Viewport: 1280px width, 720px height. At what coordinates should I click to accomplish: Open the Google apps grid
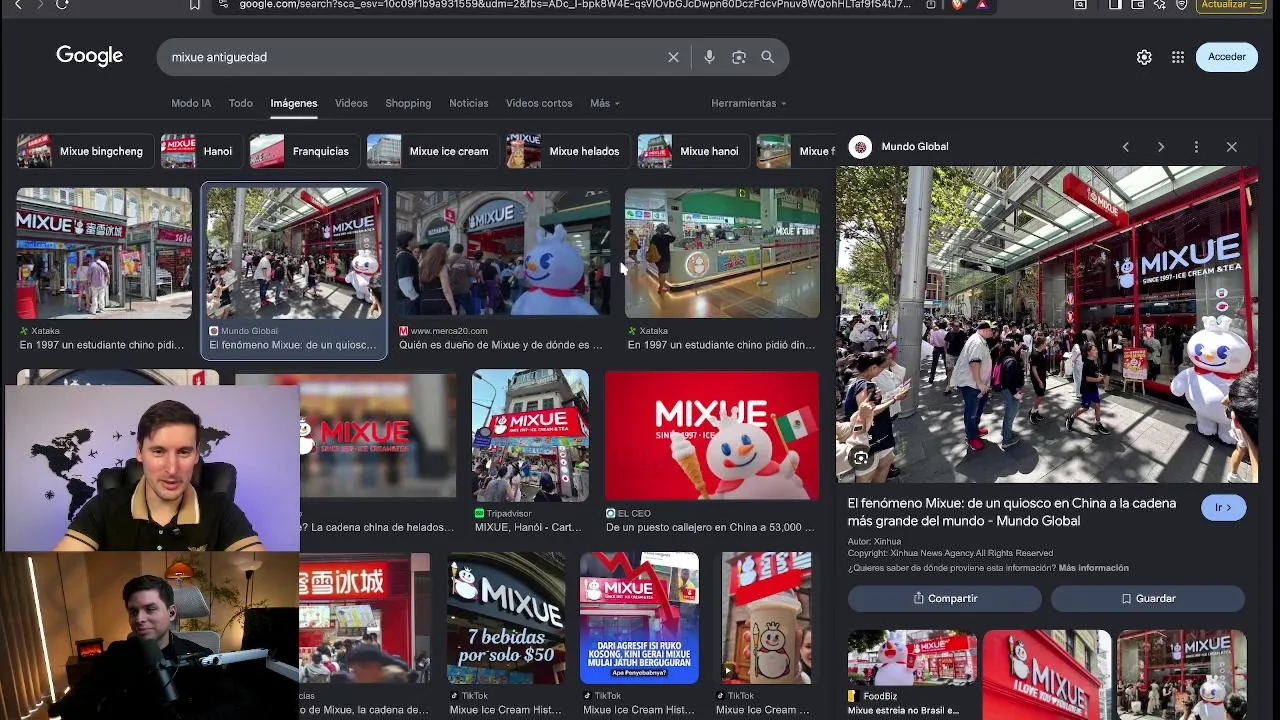tap(1178, 57)
